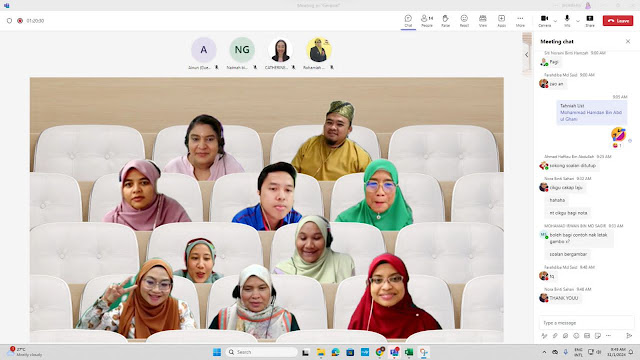Expand the Mic options dropdown arrow
Image resolution: width=640 pixels, height=360 pixels.
coord(578,20)
